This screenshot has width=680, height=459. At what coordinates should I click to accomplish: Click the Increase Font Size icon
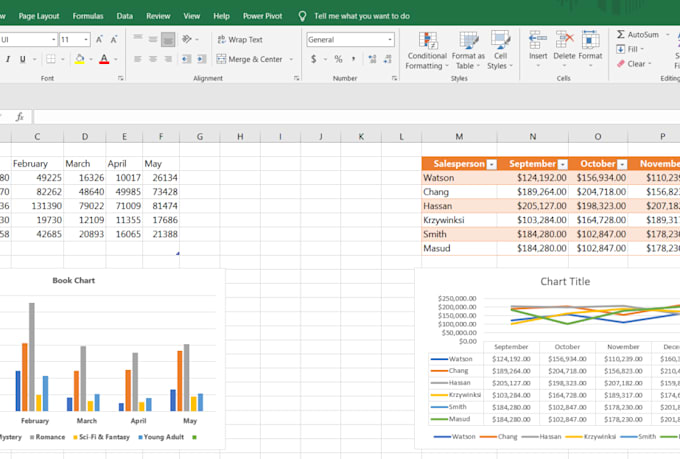[x=99, y=39]
